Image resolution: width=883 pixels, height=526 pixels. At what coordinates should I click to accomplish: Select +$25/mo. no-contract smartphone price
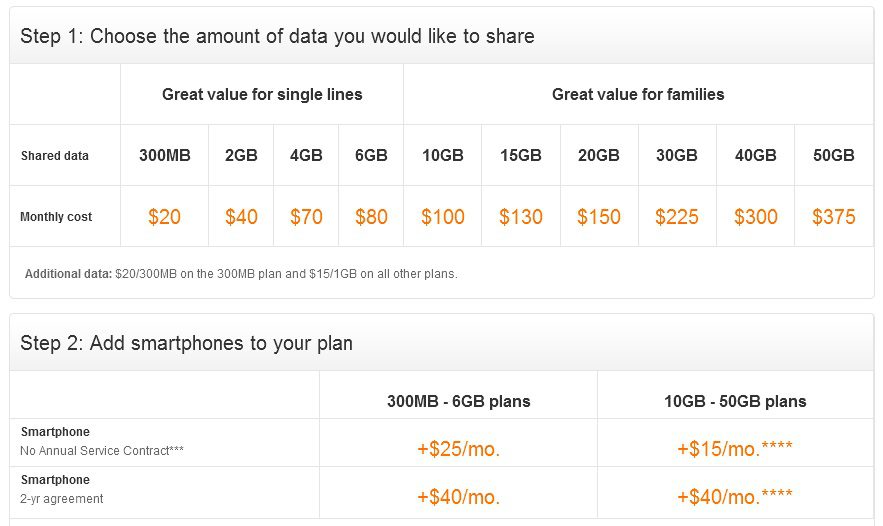458,449
